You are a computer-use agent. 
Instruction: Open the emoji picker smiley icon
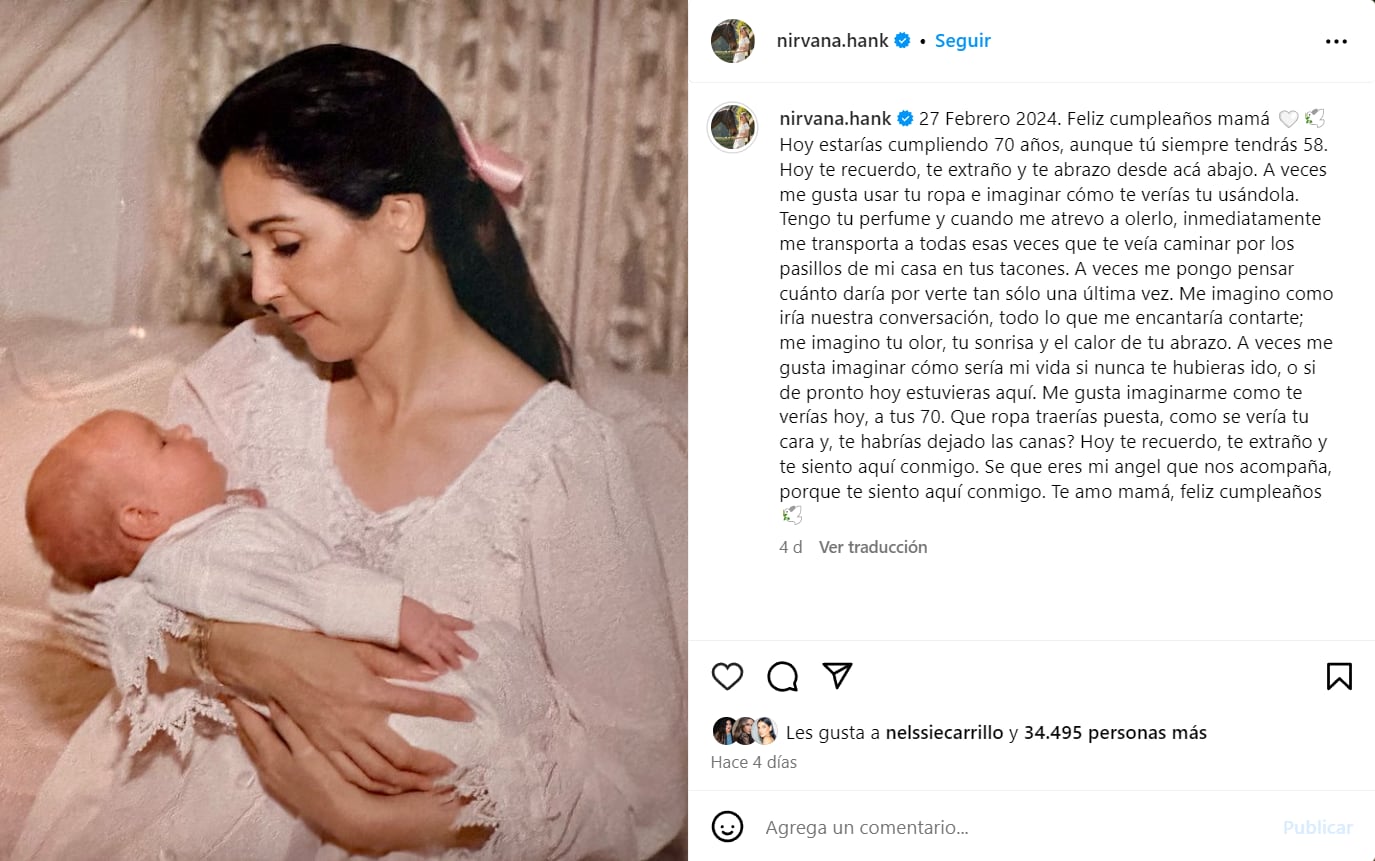pyautogui.click(x=727, y=827)
